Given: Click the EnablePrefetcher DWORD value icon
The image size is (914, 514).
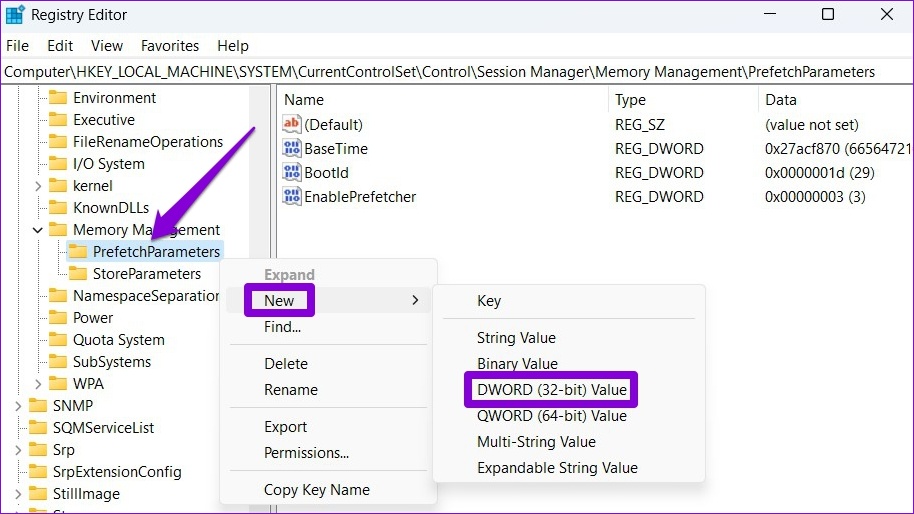Looking at the screenshot, I should 291,196.
